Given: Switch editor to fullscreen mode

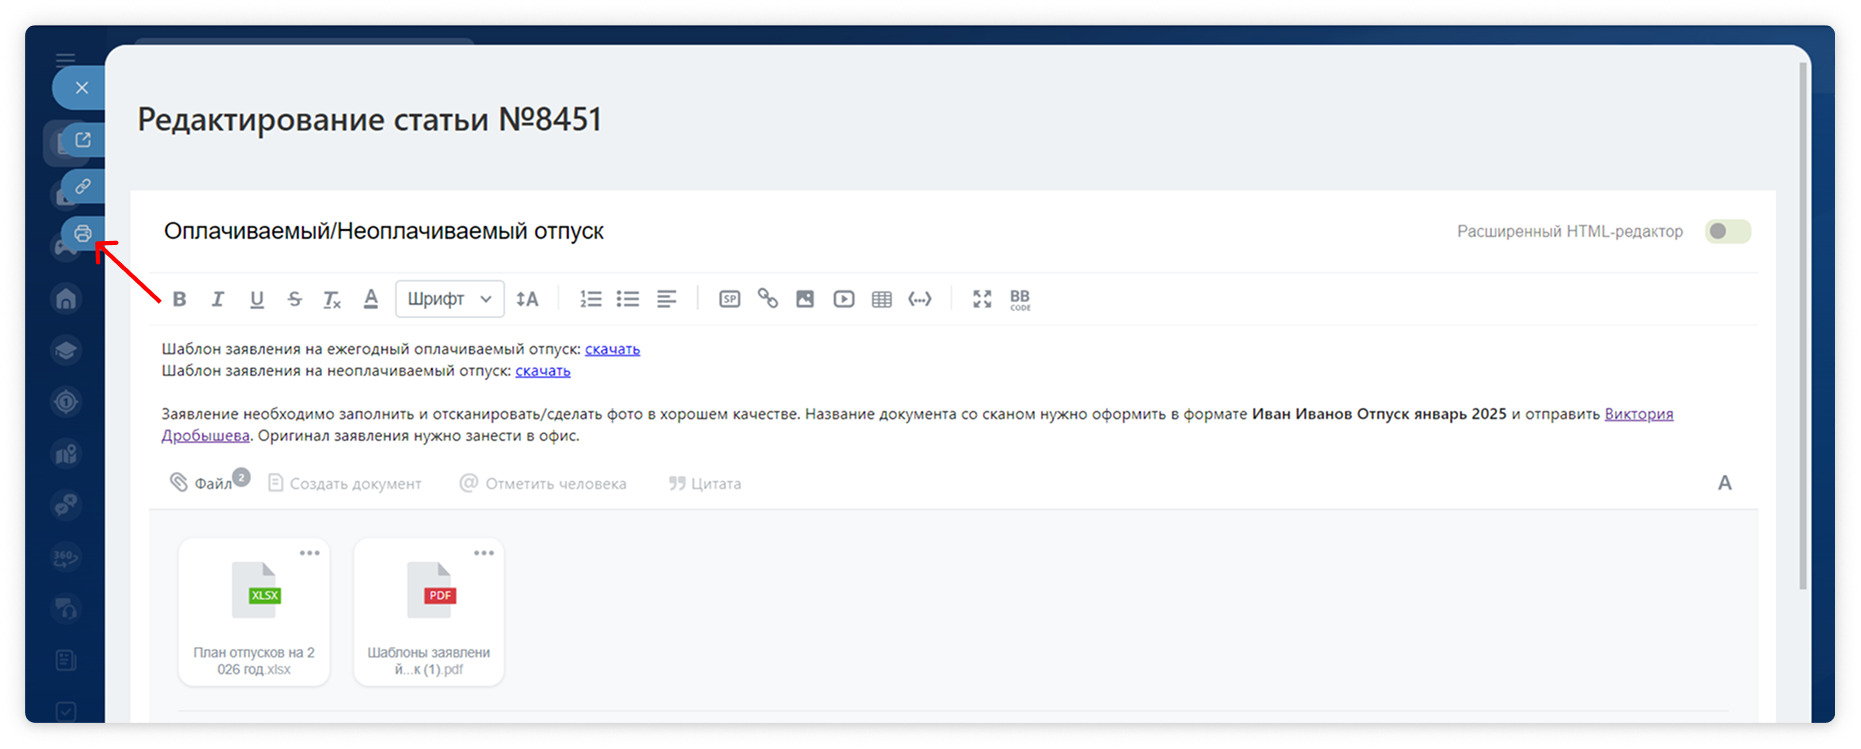Looking at the screenshot, I should pos(982,299).
